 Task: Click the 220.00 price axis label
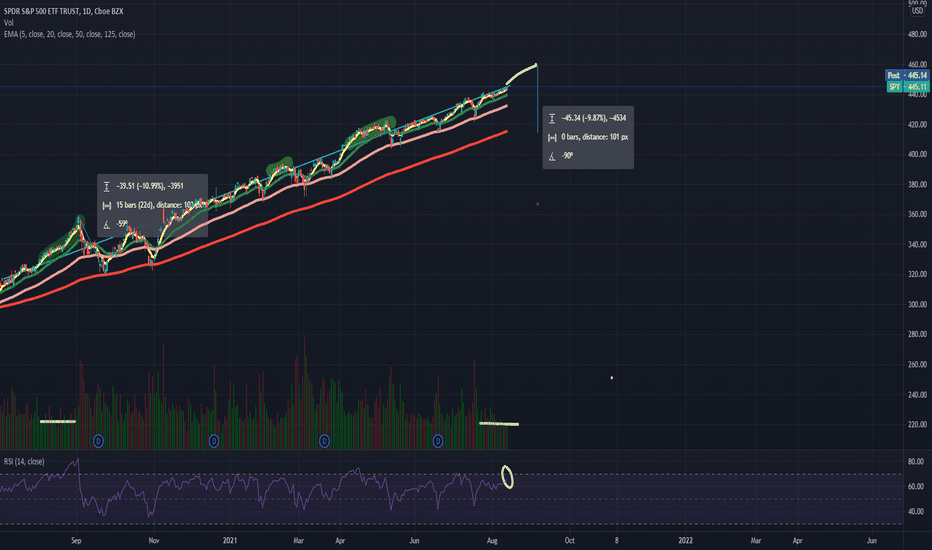click(917, 425)
